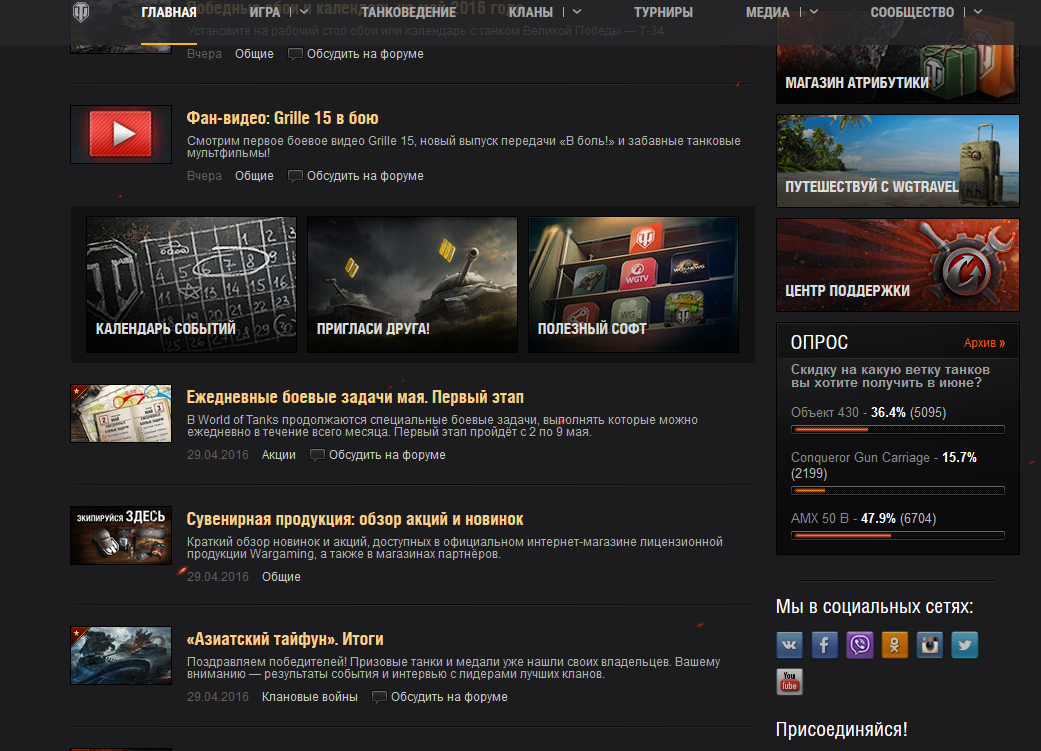Viewport: 1041px width, 751px height.
Task: Open the КАЛЕНДАРЬ СОБЫТИЙ banner
Action: [x=191, y=284]
